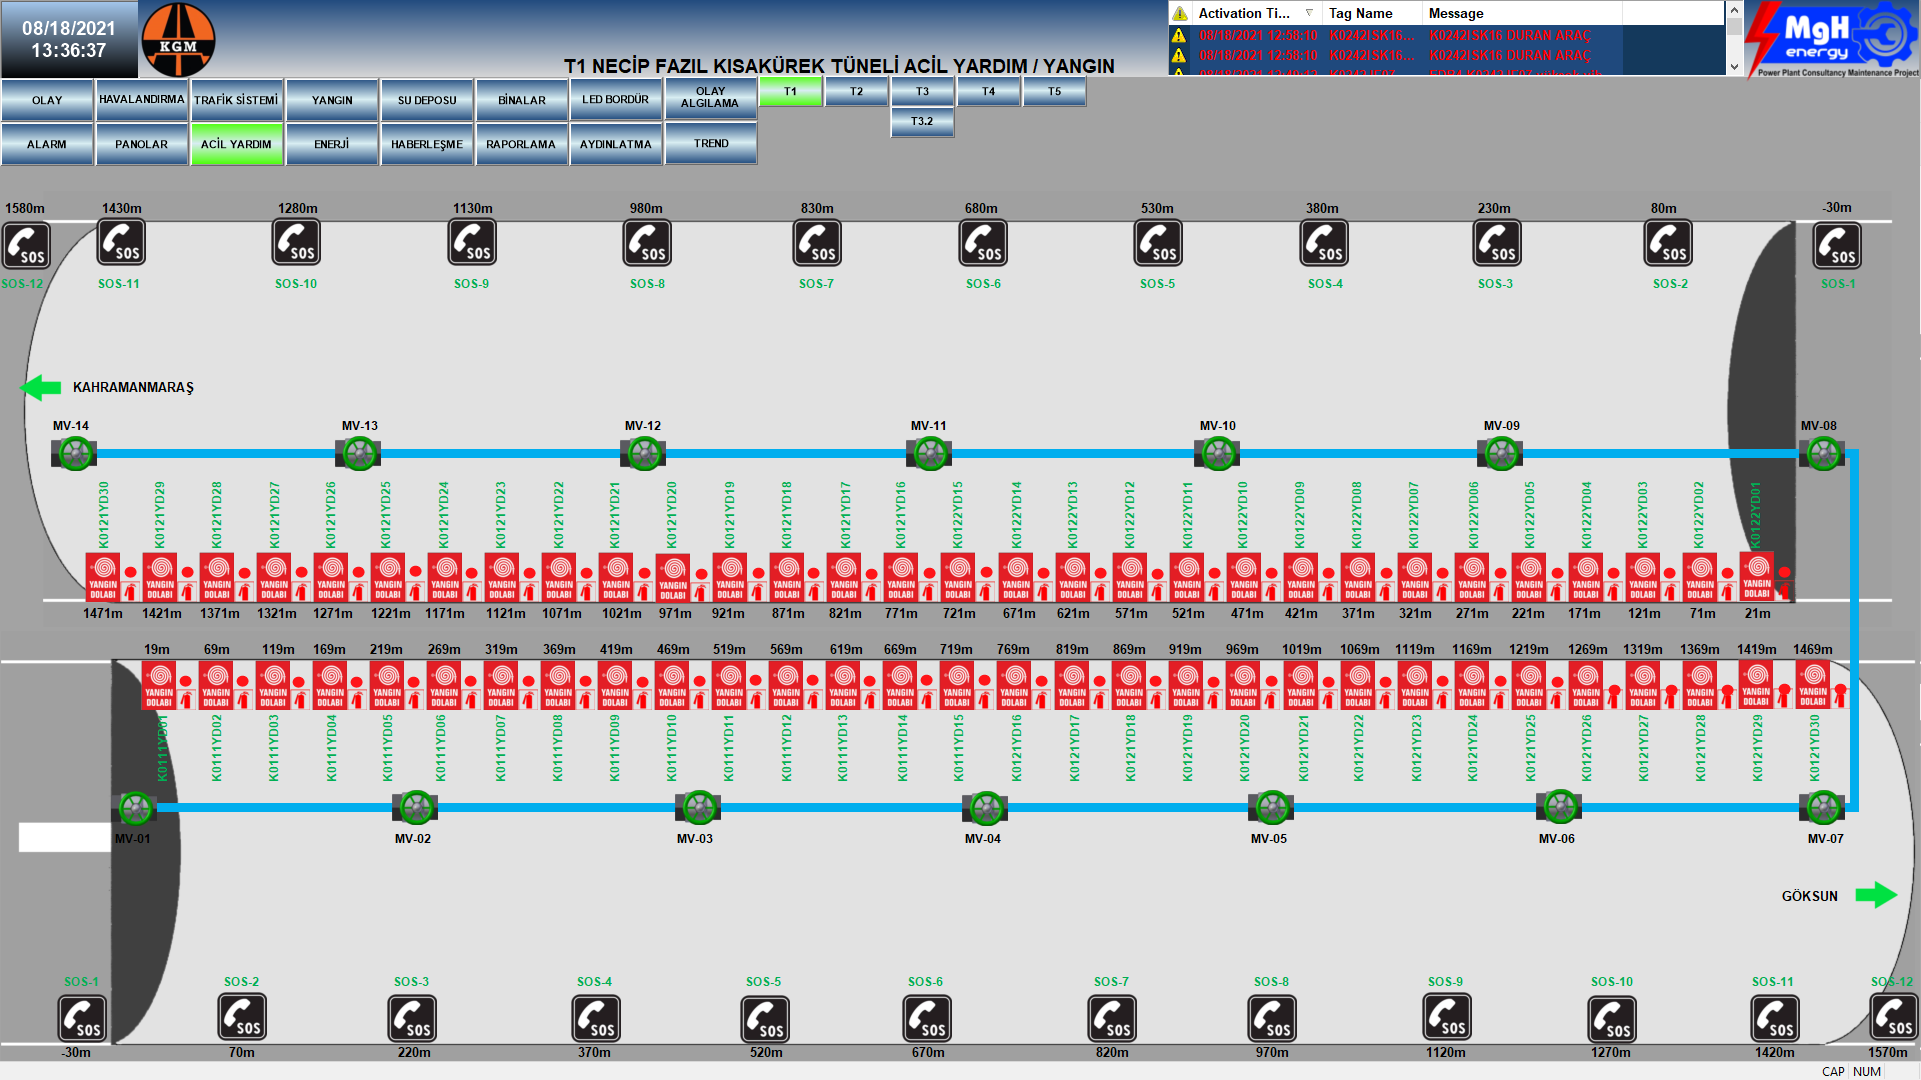Click the bottom SOS-8 phone icon at 970m

1271,1019
